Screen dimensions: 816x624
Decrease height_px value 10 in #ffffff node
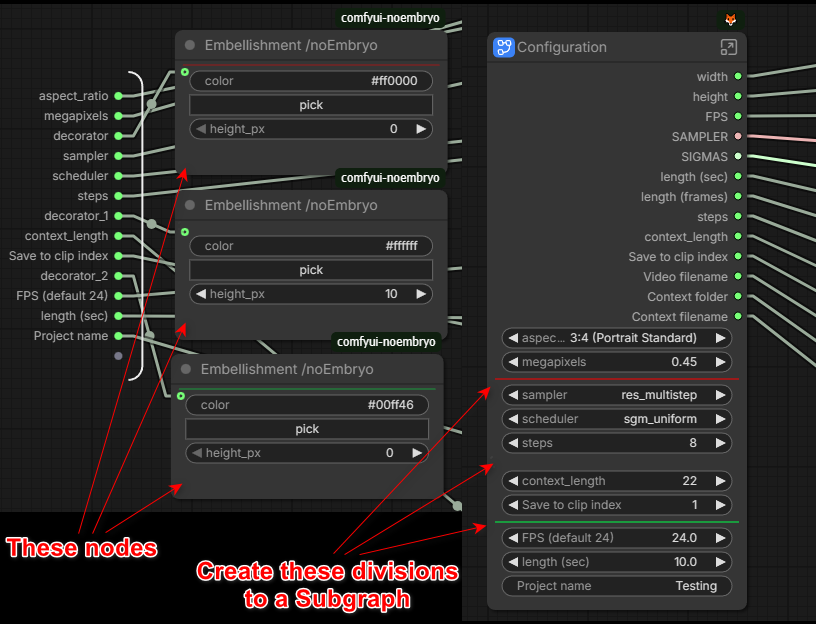(201, 294)
